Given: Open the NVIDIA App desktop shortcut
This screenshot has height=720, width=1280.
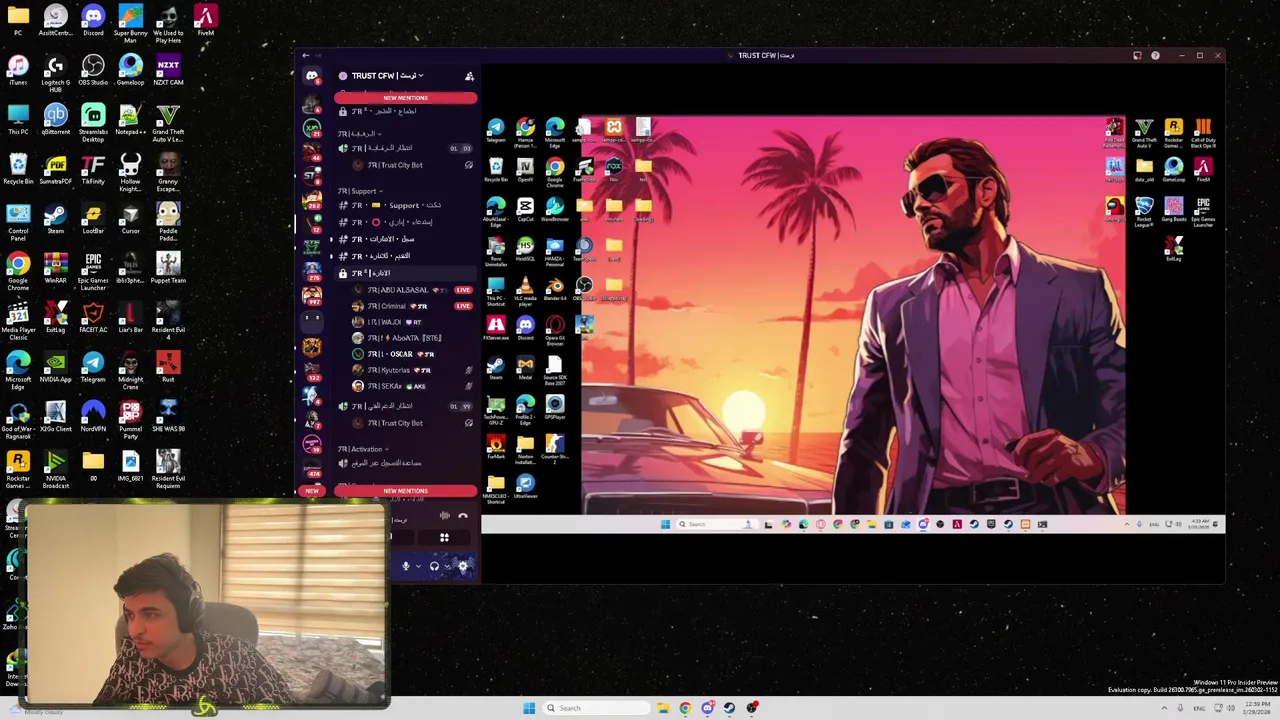Looking at the screenshot, I should (55, 367).
